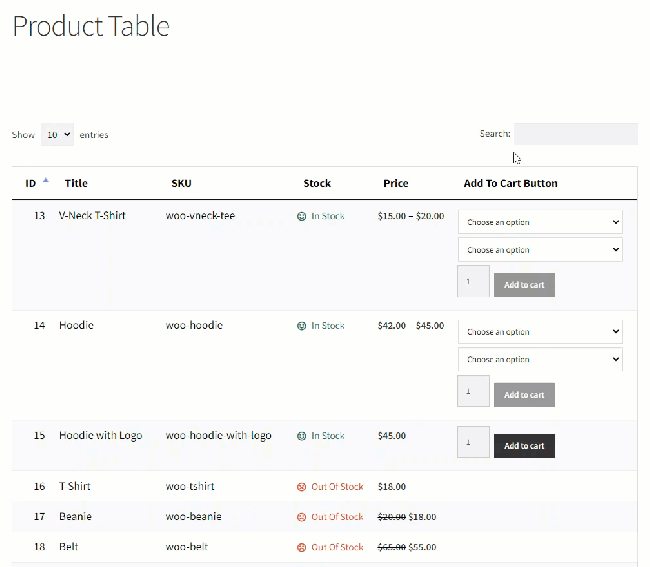Click the Product Table heading
This screenshot has width=650, height=567.
click(91, 26)
